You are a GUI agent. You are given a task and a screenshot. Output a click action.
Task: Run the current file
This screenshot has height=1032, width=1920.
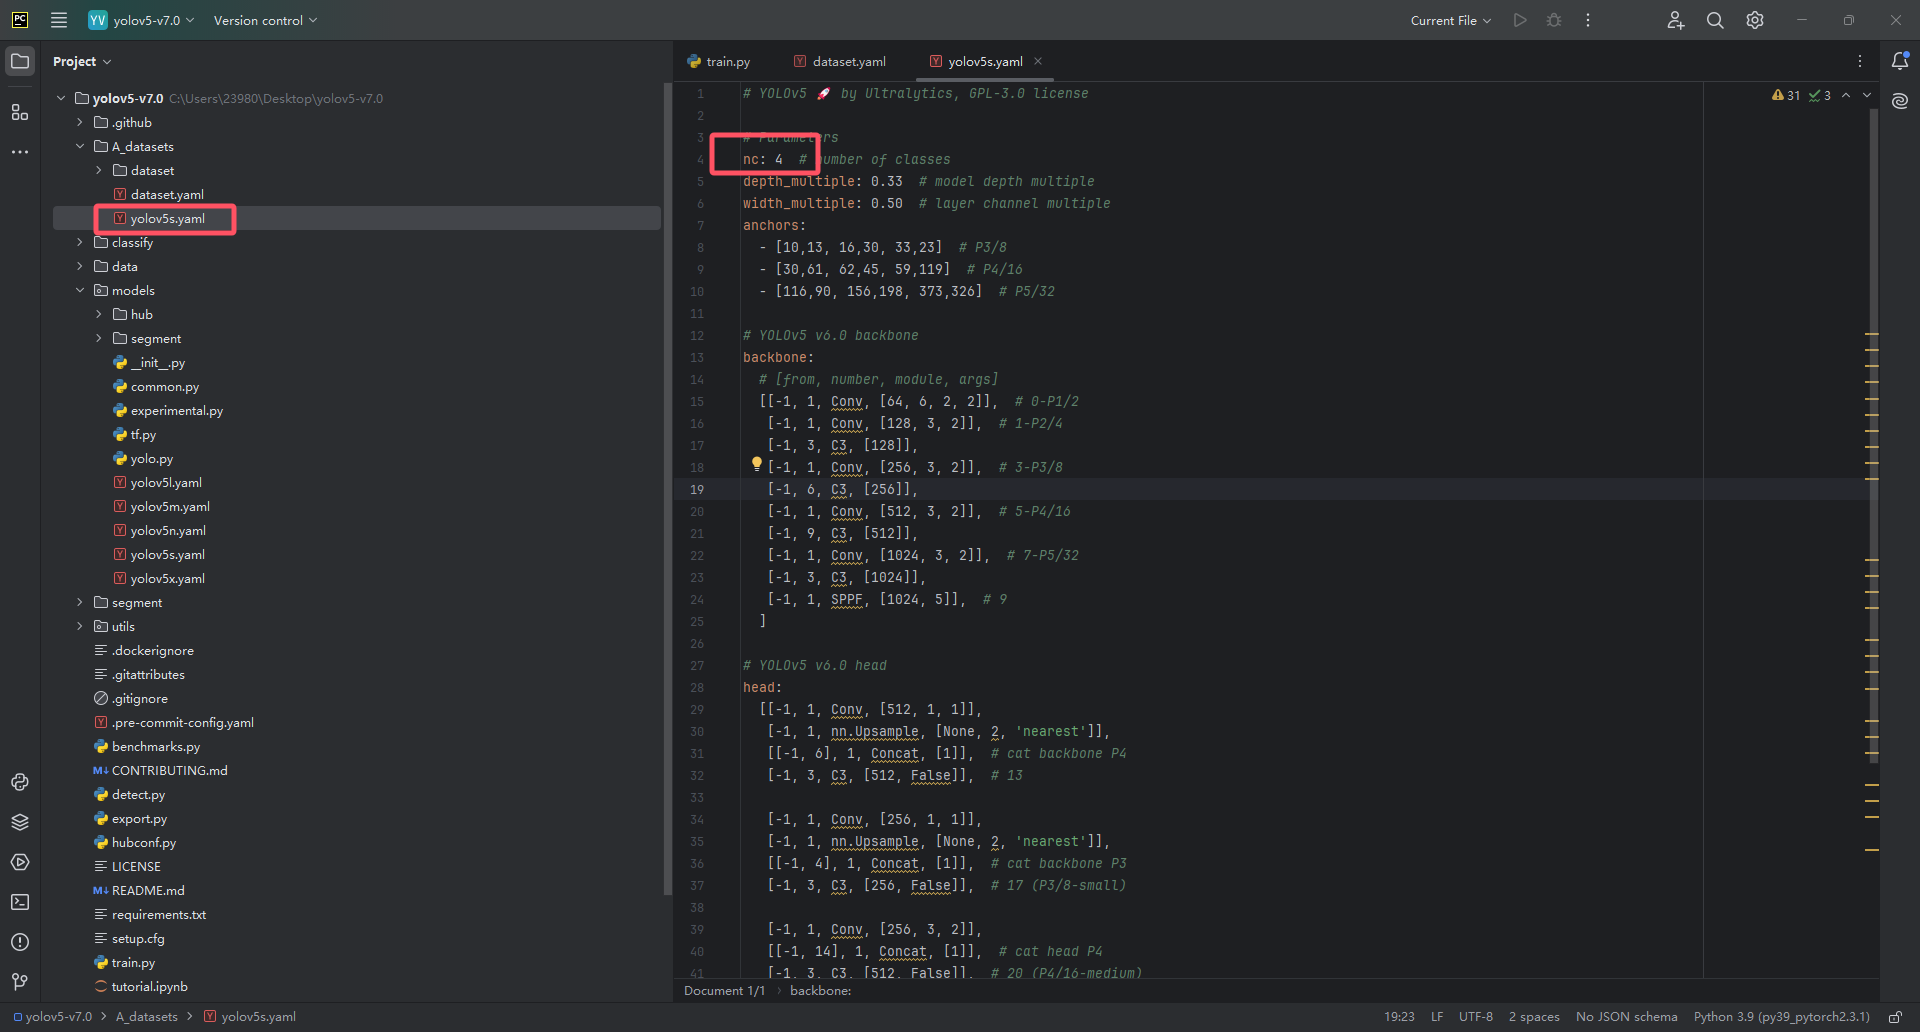point(1520,20)
